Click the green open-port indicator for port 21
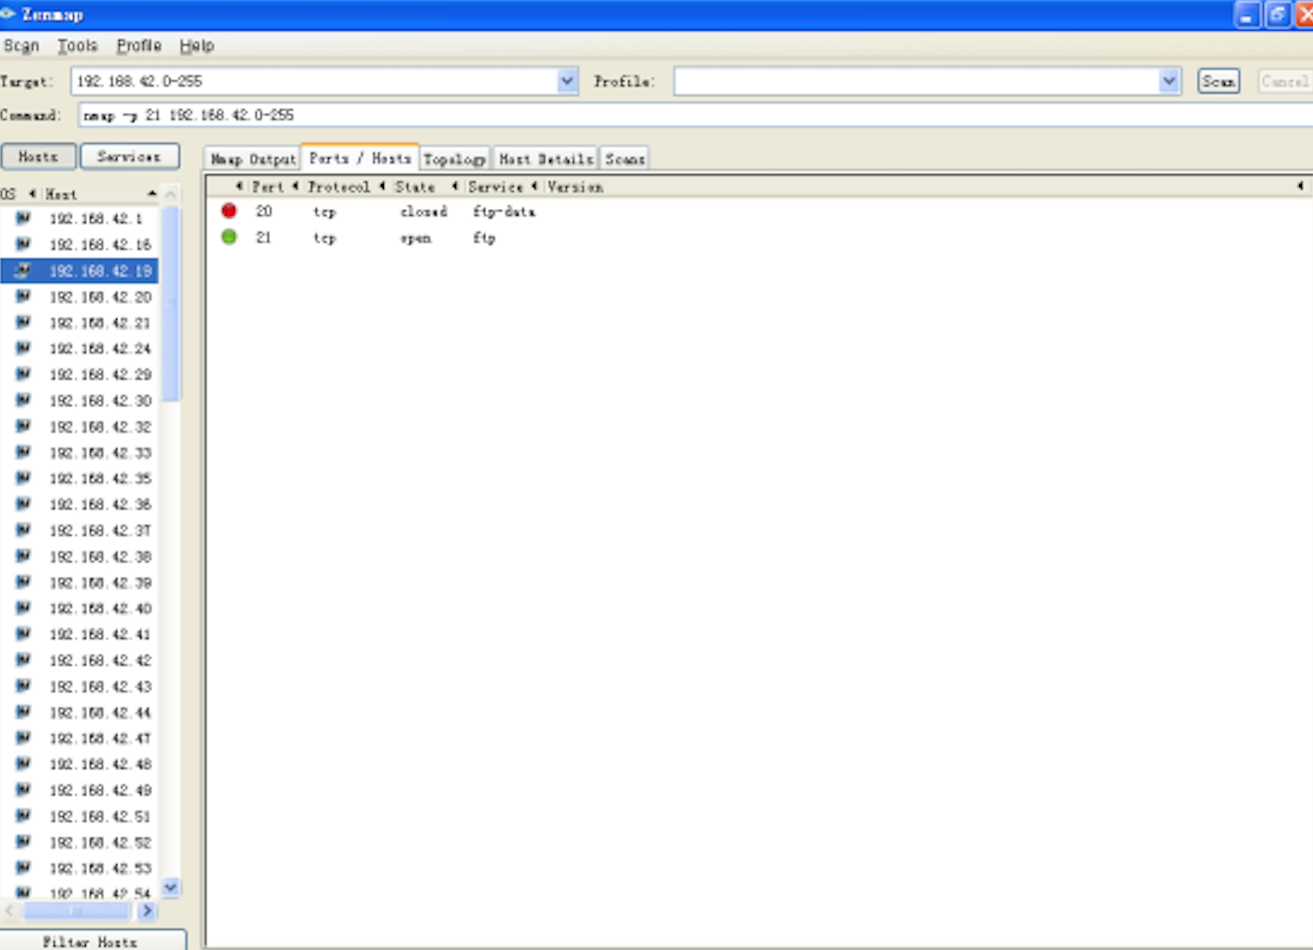The image size is (1313, 950). click(229, 237)
